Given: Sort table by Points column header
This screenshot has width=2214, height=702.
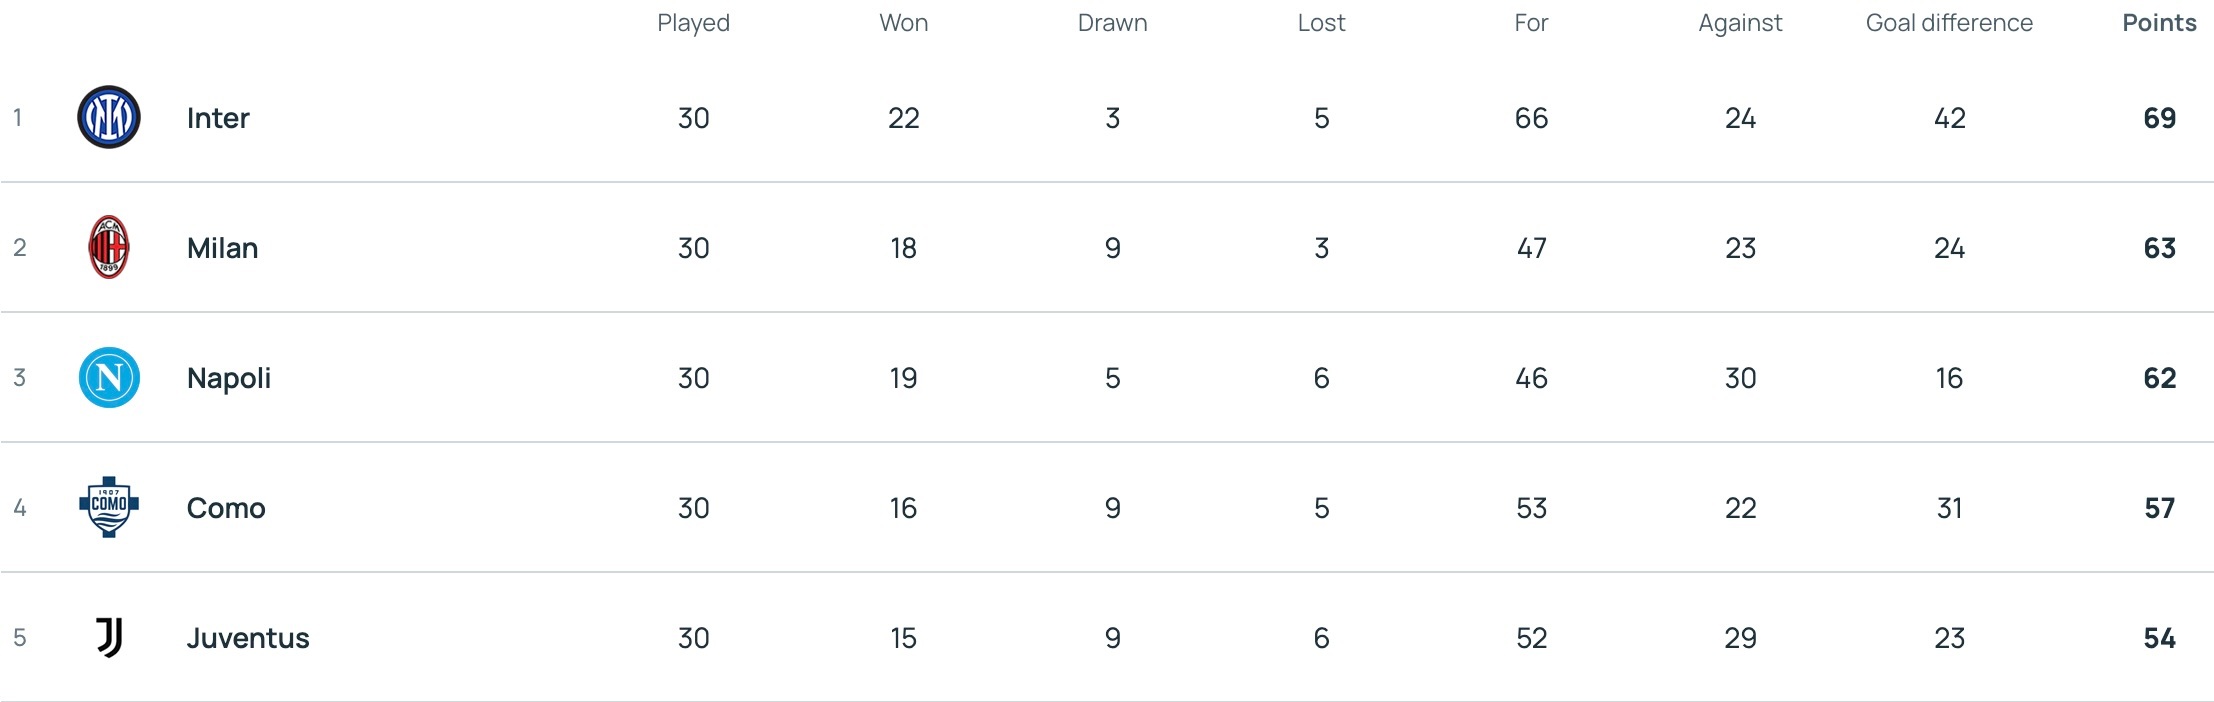Looking at the screenshot, I should [2159, 23].
